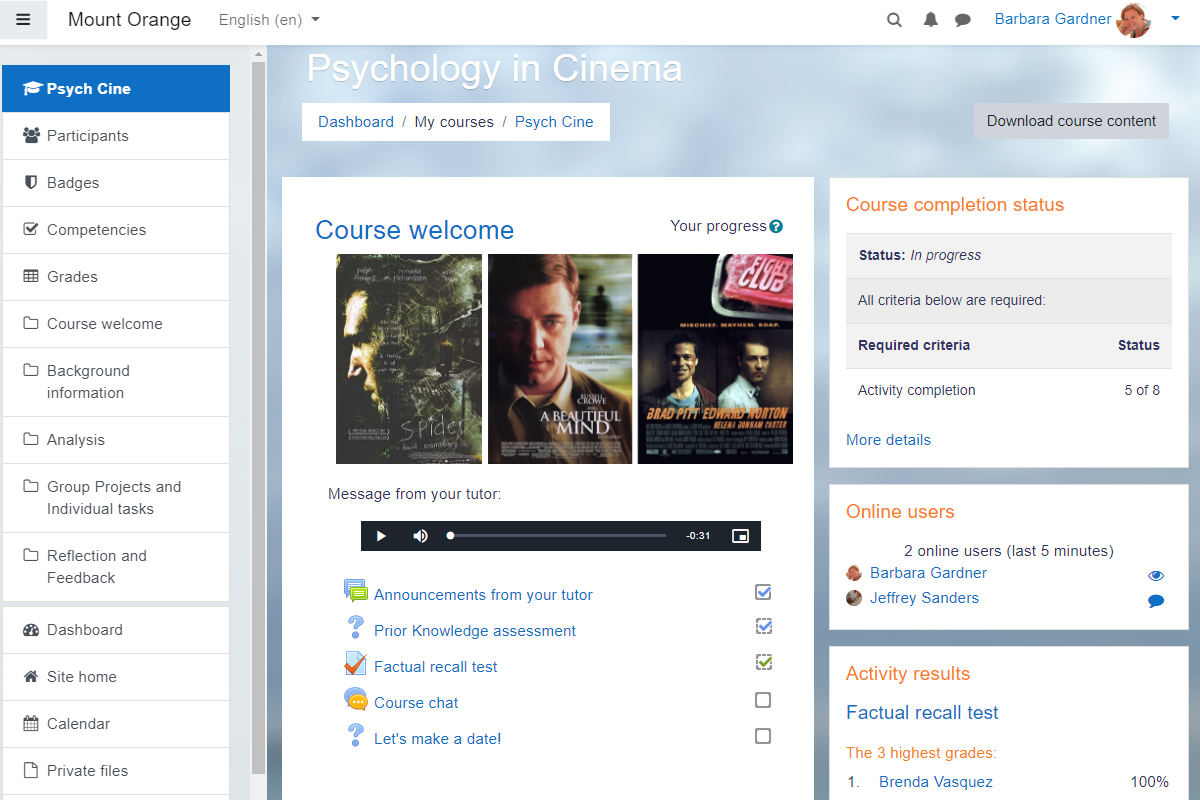Click the Prior Knowledge assessment question icon
This screenshot has width=1200, height=800.
(x=355, y=627)
